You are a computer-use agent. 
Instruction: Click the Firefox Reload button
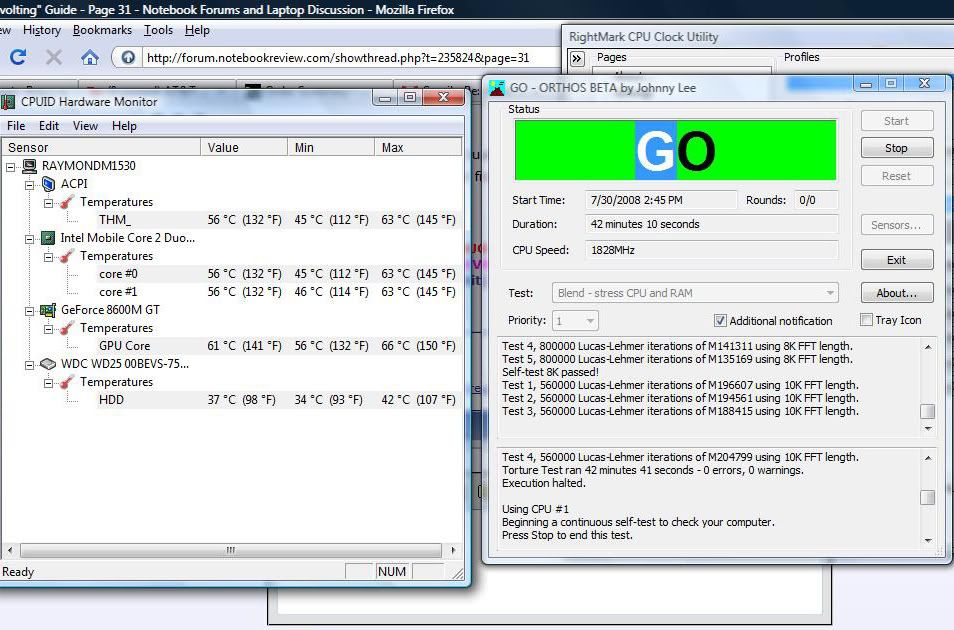click(18, 57)
